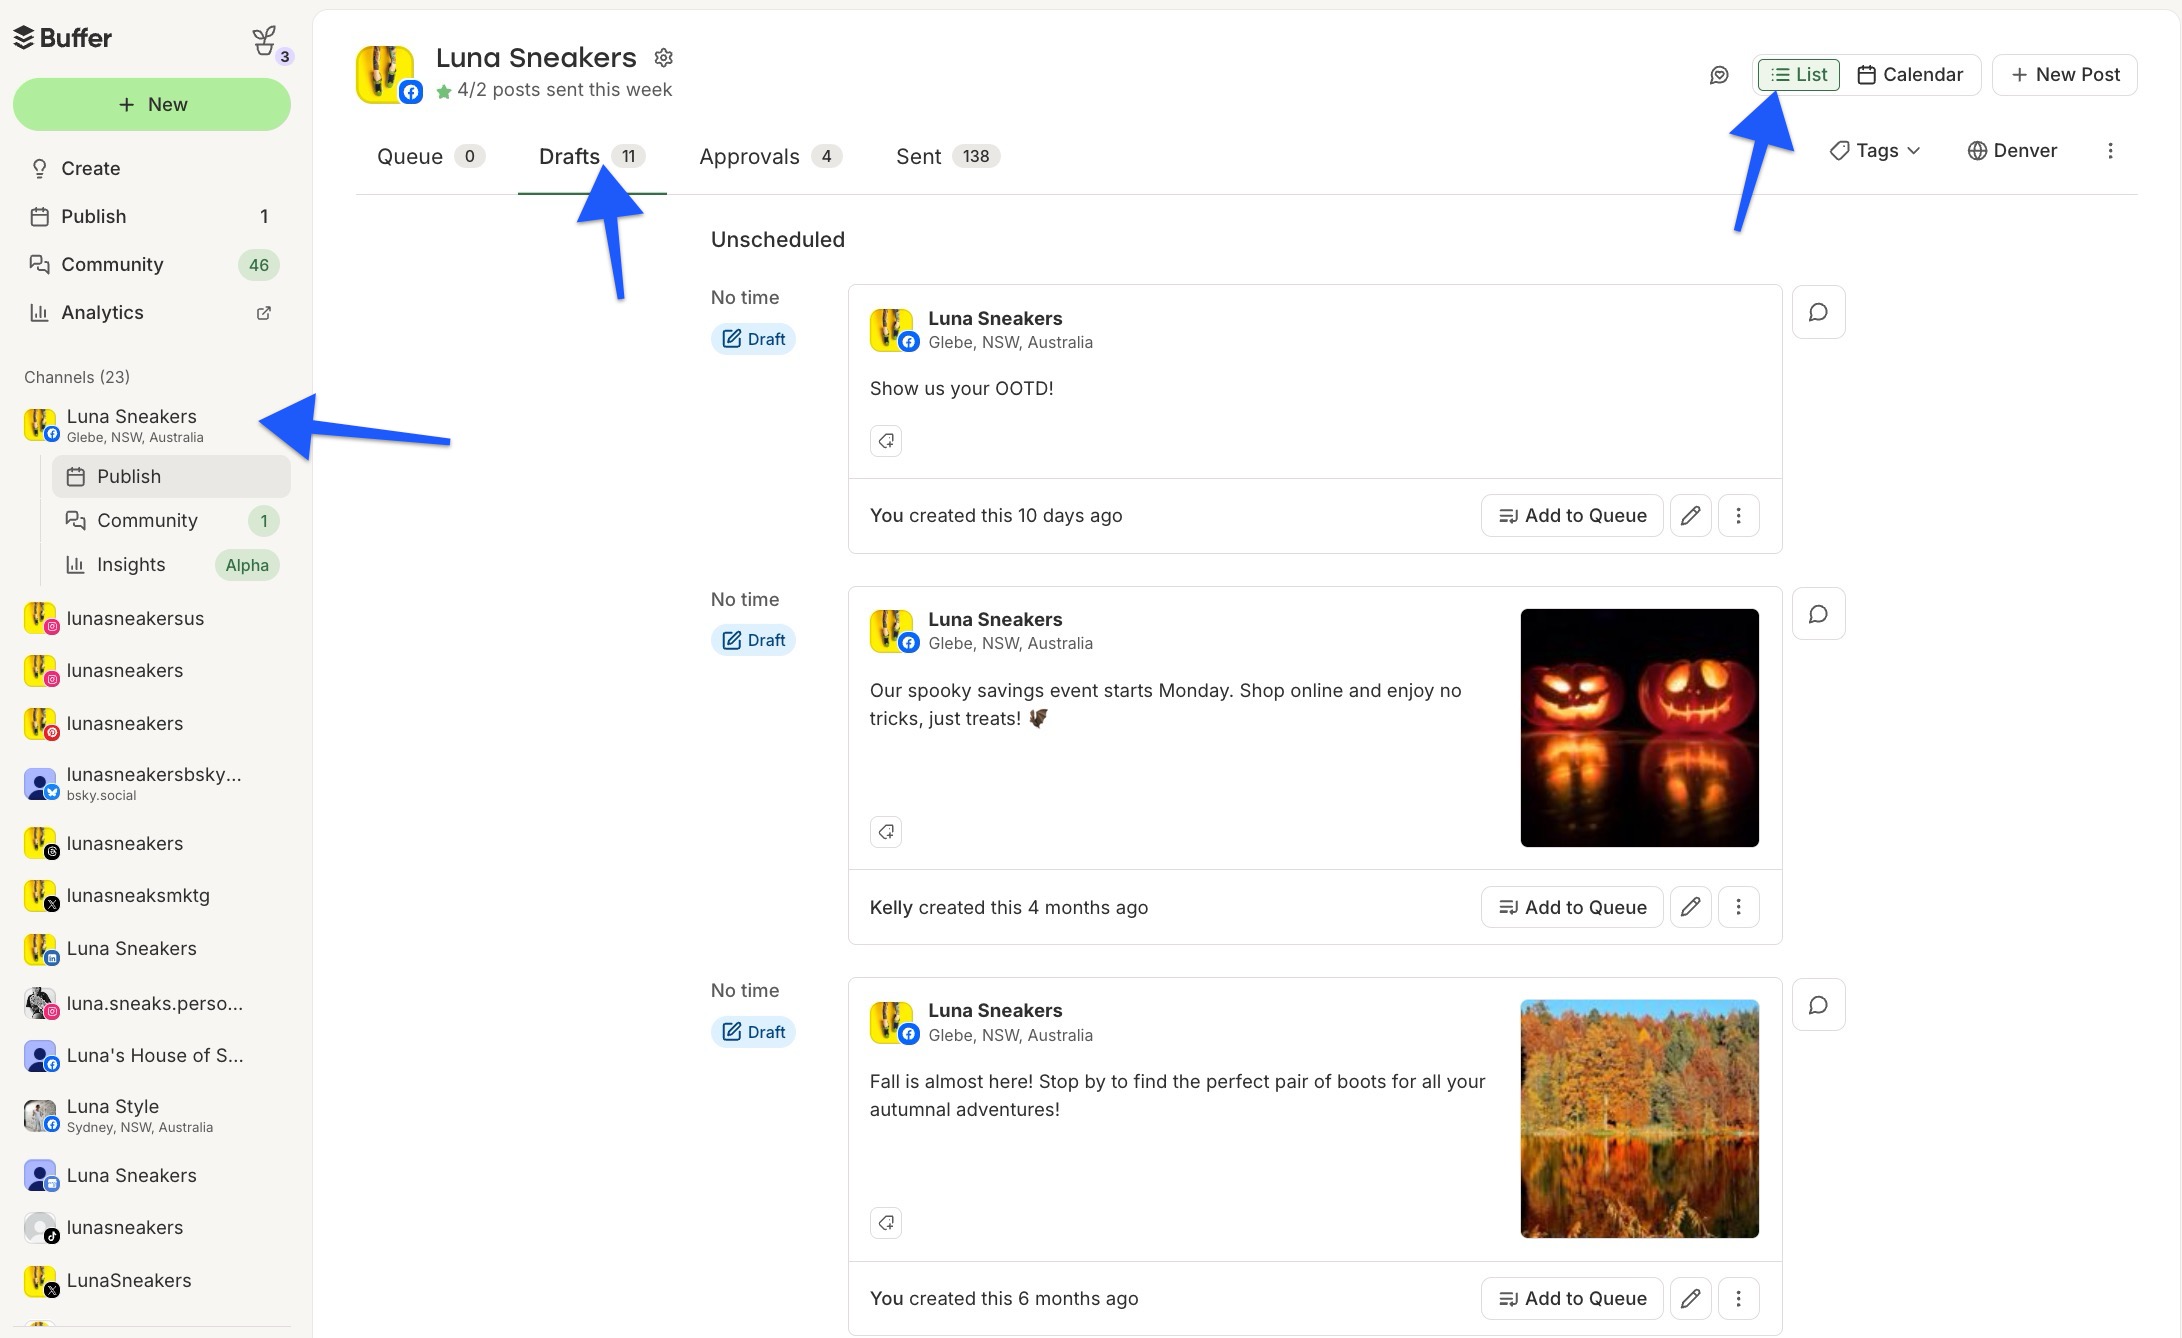This screenshot has height=1338, width=2182.
Task: Select luna.sneaks.perso... Instagram channel
Action: coord(152,1004)
